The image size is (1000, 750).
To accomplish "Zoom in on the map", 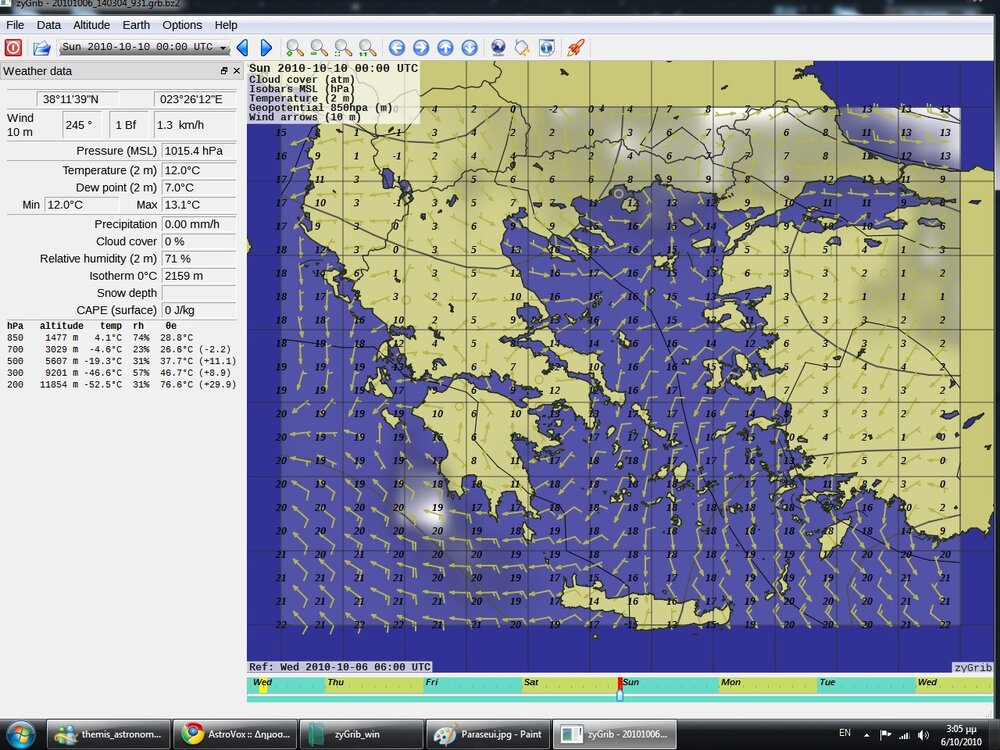I will pos(294,47).
